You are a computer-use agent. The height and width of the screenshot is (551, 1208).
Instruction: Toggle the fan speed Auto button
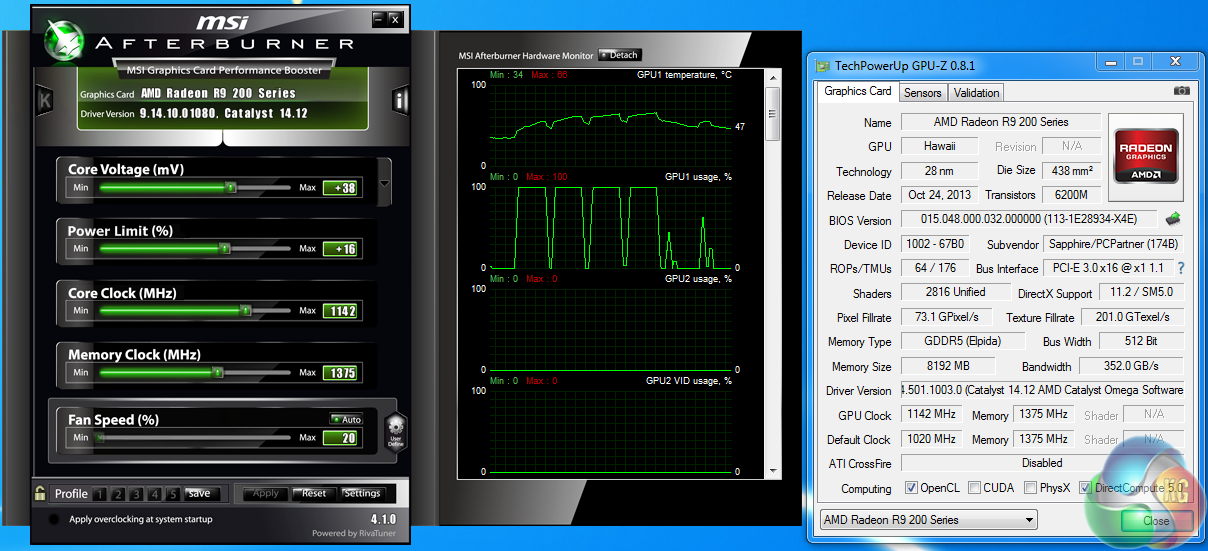coord(345,419)
